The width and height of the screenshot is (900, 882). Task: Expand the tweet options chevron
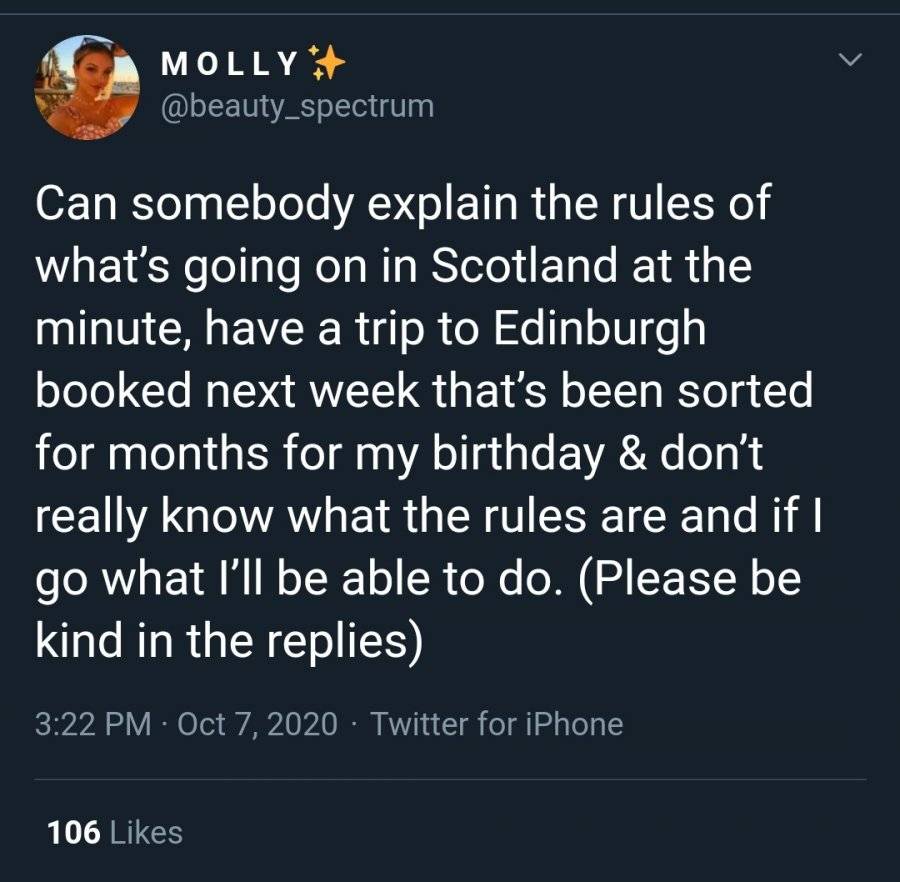849,59
